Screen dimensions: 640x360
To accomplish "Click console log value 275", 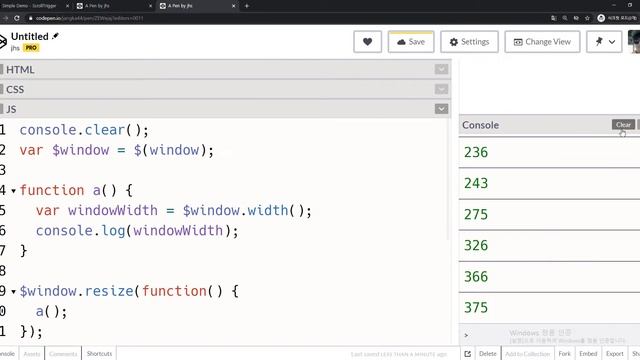I will (476, 214).
